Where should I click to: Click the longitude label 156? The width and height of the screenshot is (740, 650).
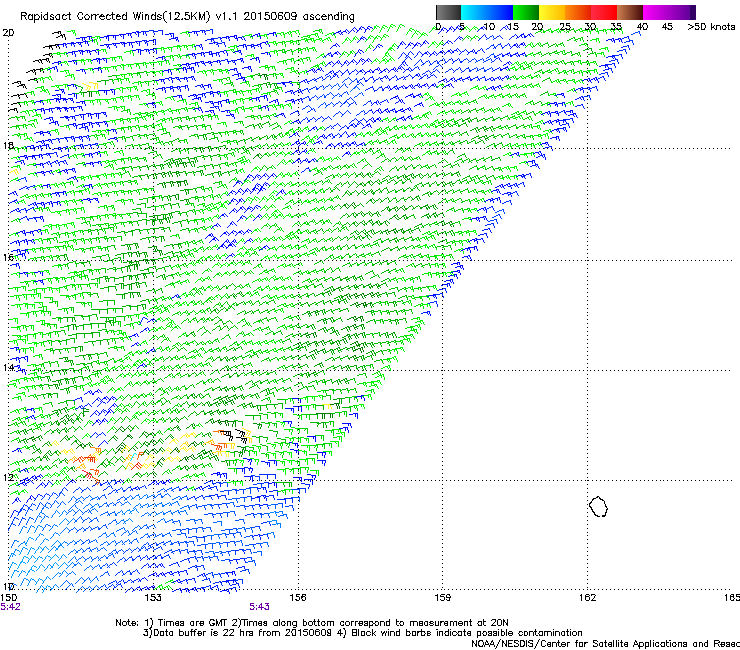pyautogui.click(x=298, y=598)
